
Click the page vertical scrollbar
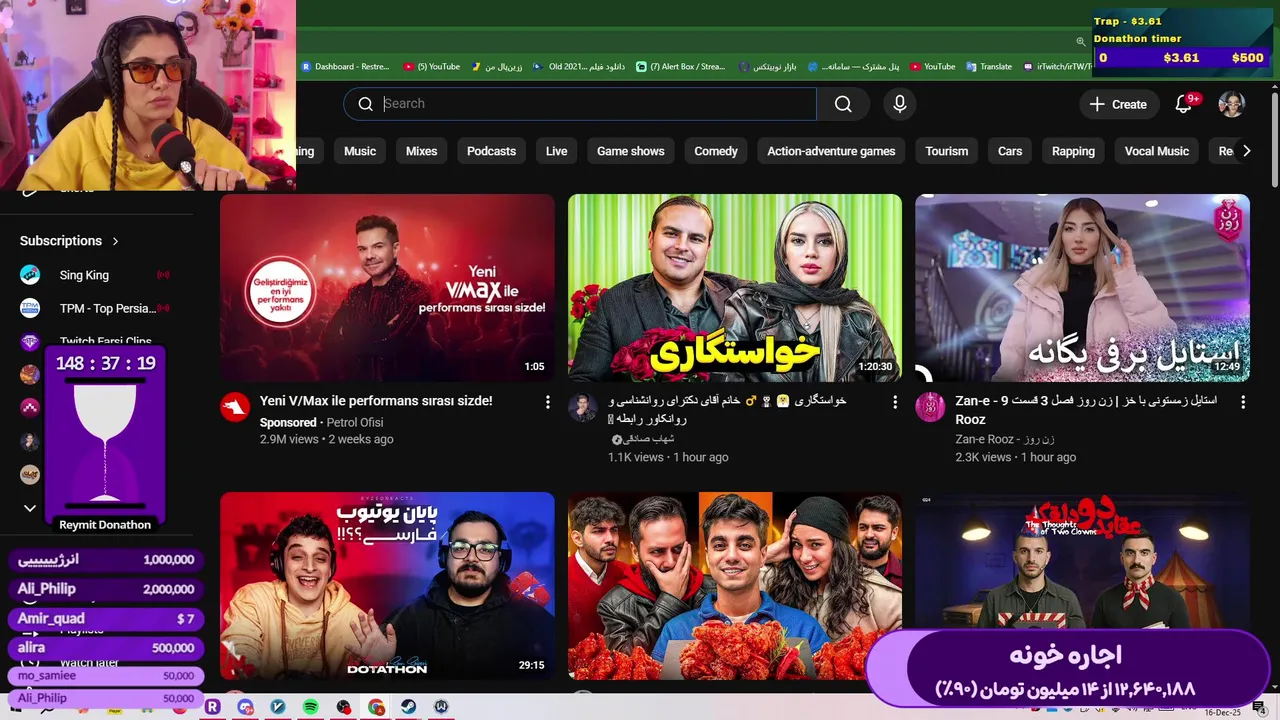[1274, 140]
